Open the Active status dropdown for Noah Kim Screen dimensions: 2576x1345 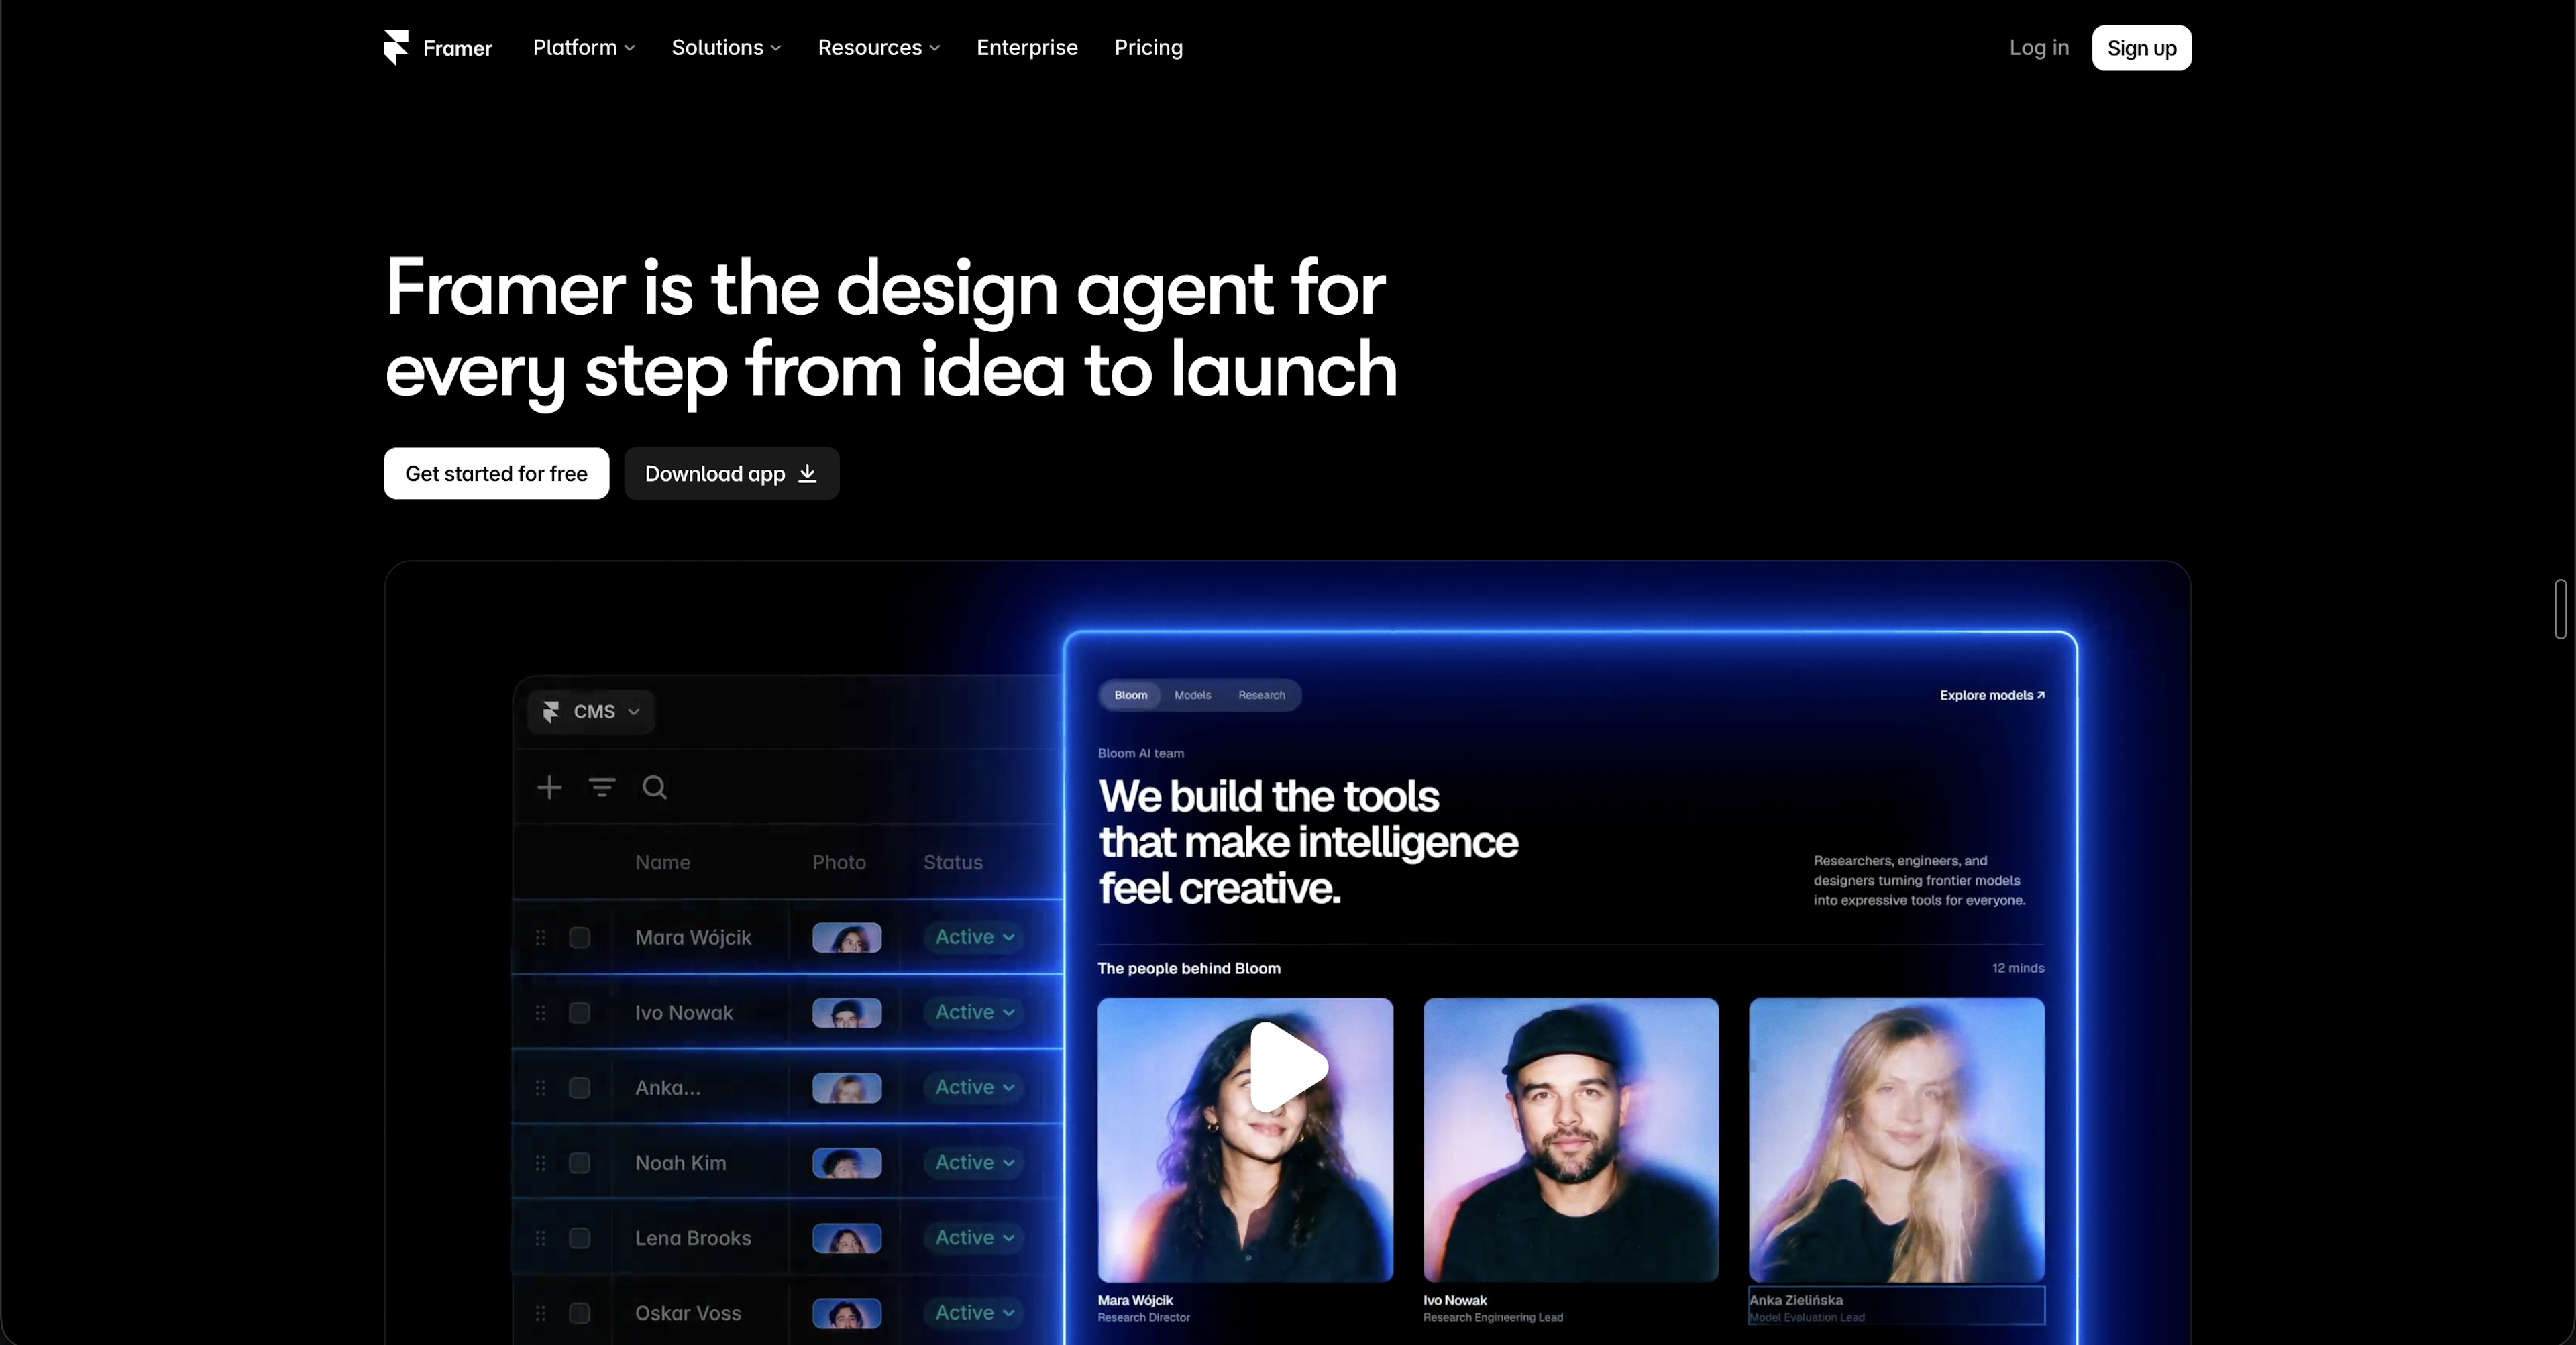pos(975,1163)
